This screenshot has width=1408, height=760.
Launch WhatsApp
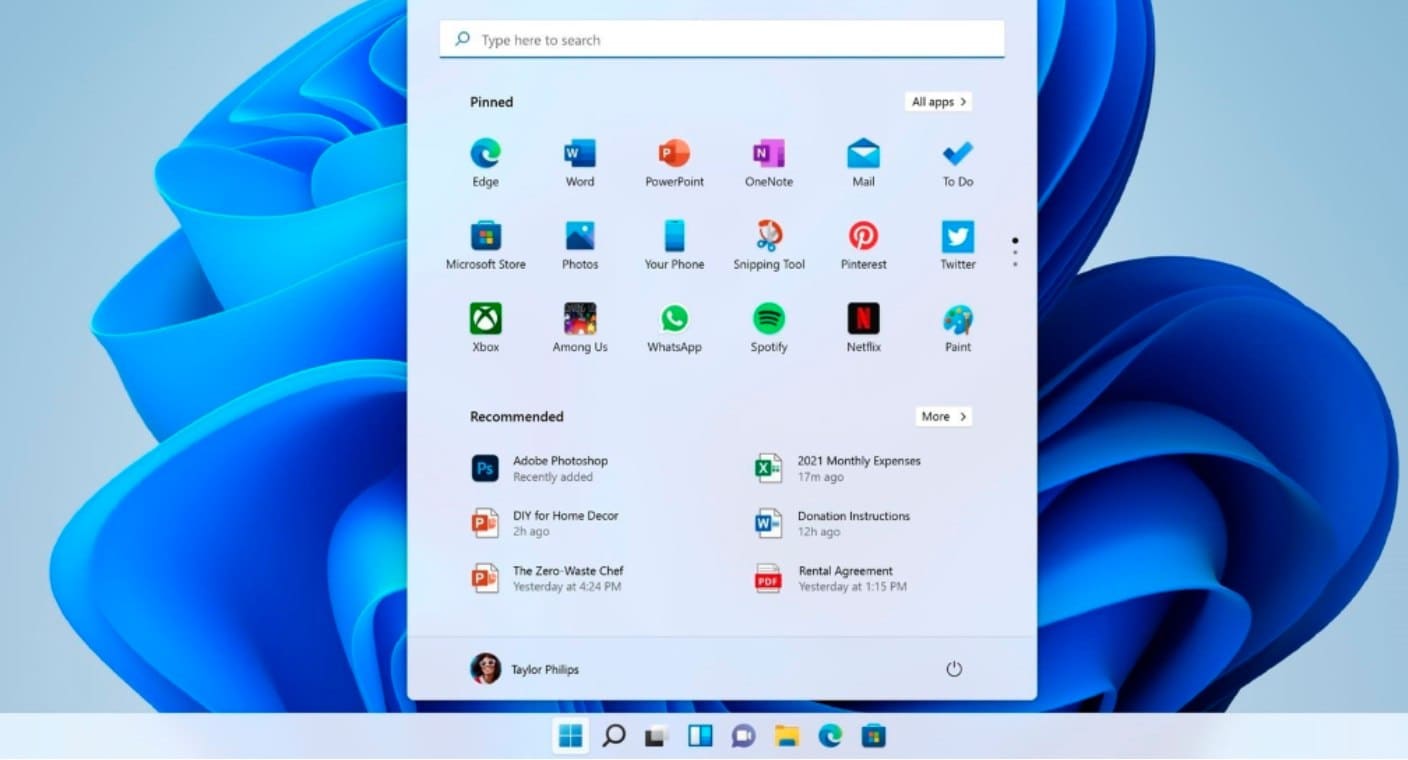(674, 320)
